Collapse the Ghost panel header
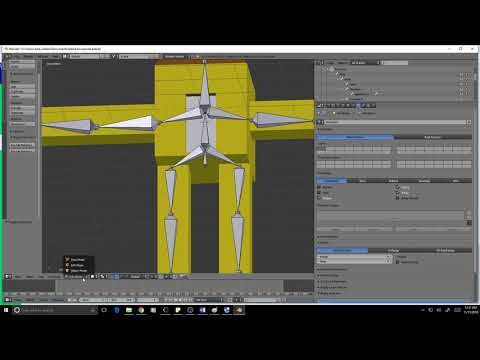 click(324, 243)
